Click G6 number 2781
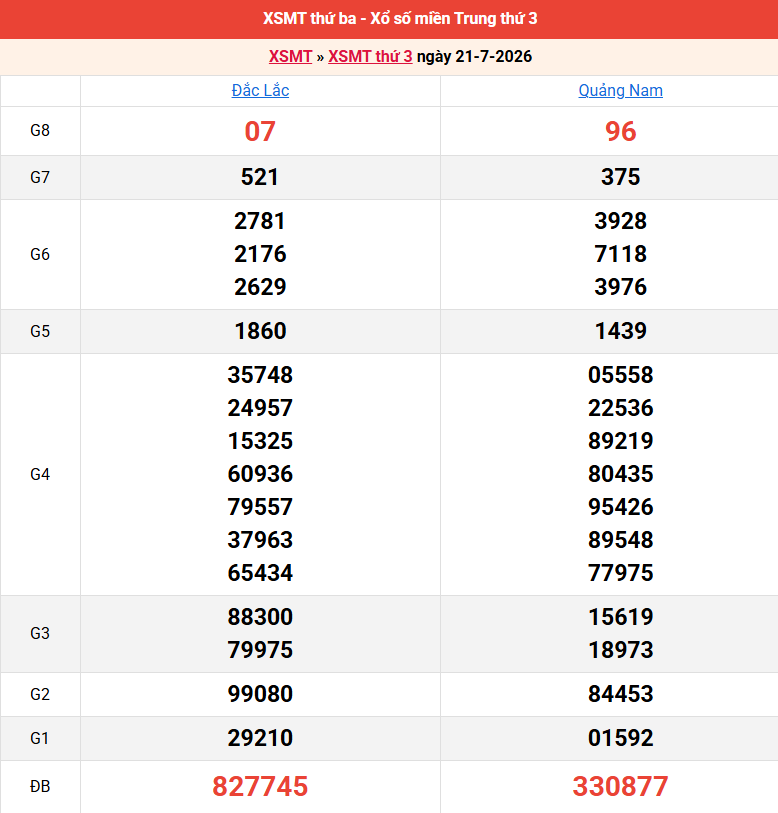This screenshot has height=813, width=778. [259, 221]
